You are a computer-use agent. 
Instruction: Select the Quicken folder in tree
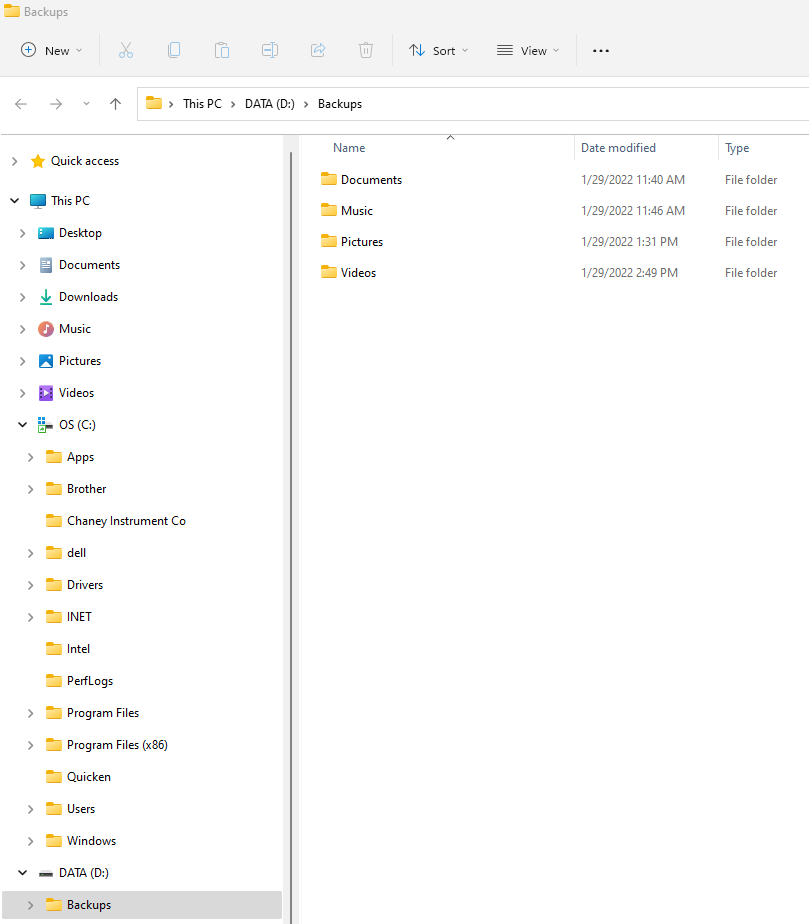click(88, 777)
